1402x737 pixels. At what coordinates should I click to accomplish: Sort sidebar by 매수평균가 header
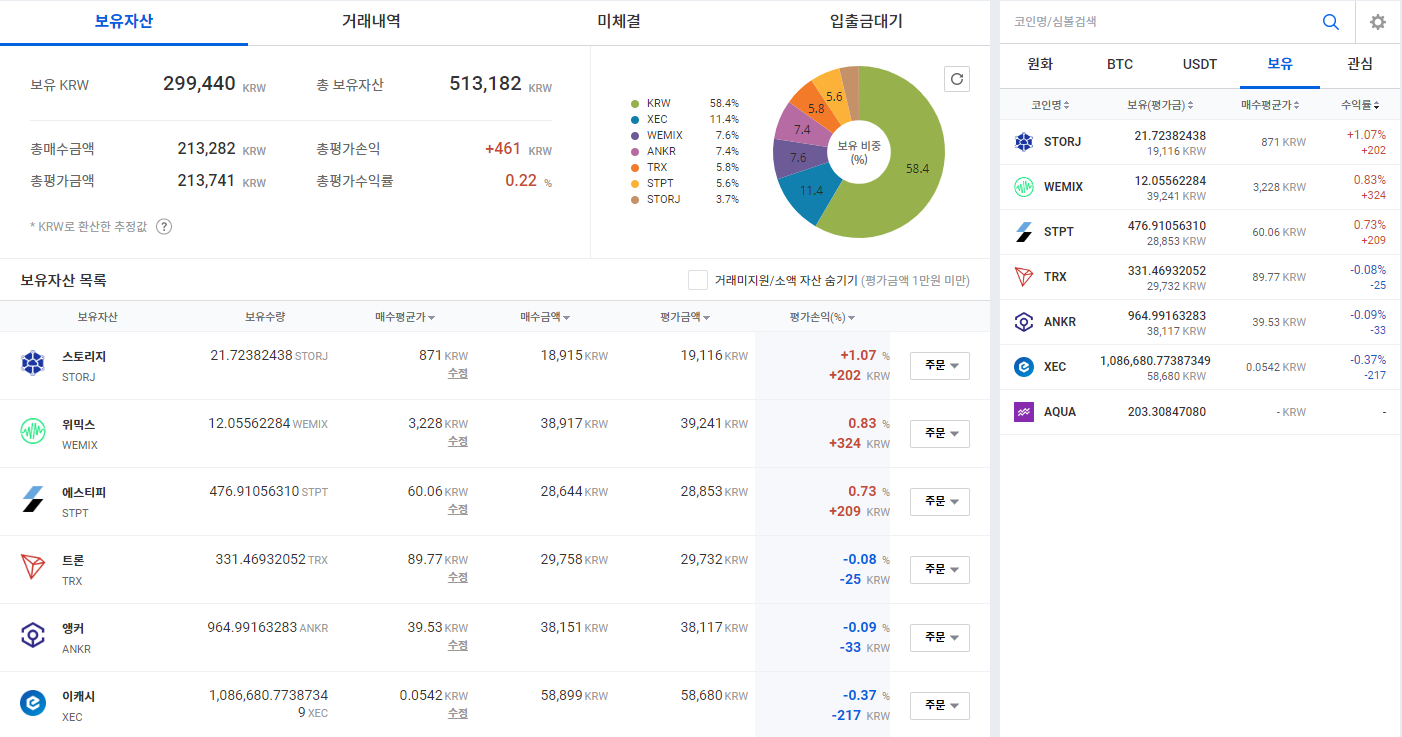click(1270, 105)
